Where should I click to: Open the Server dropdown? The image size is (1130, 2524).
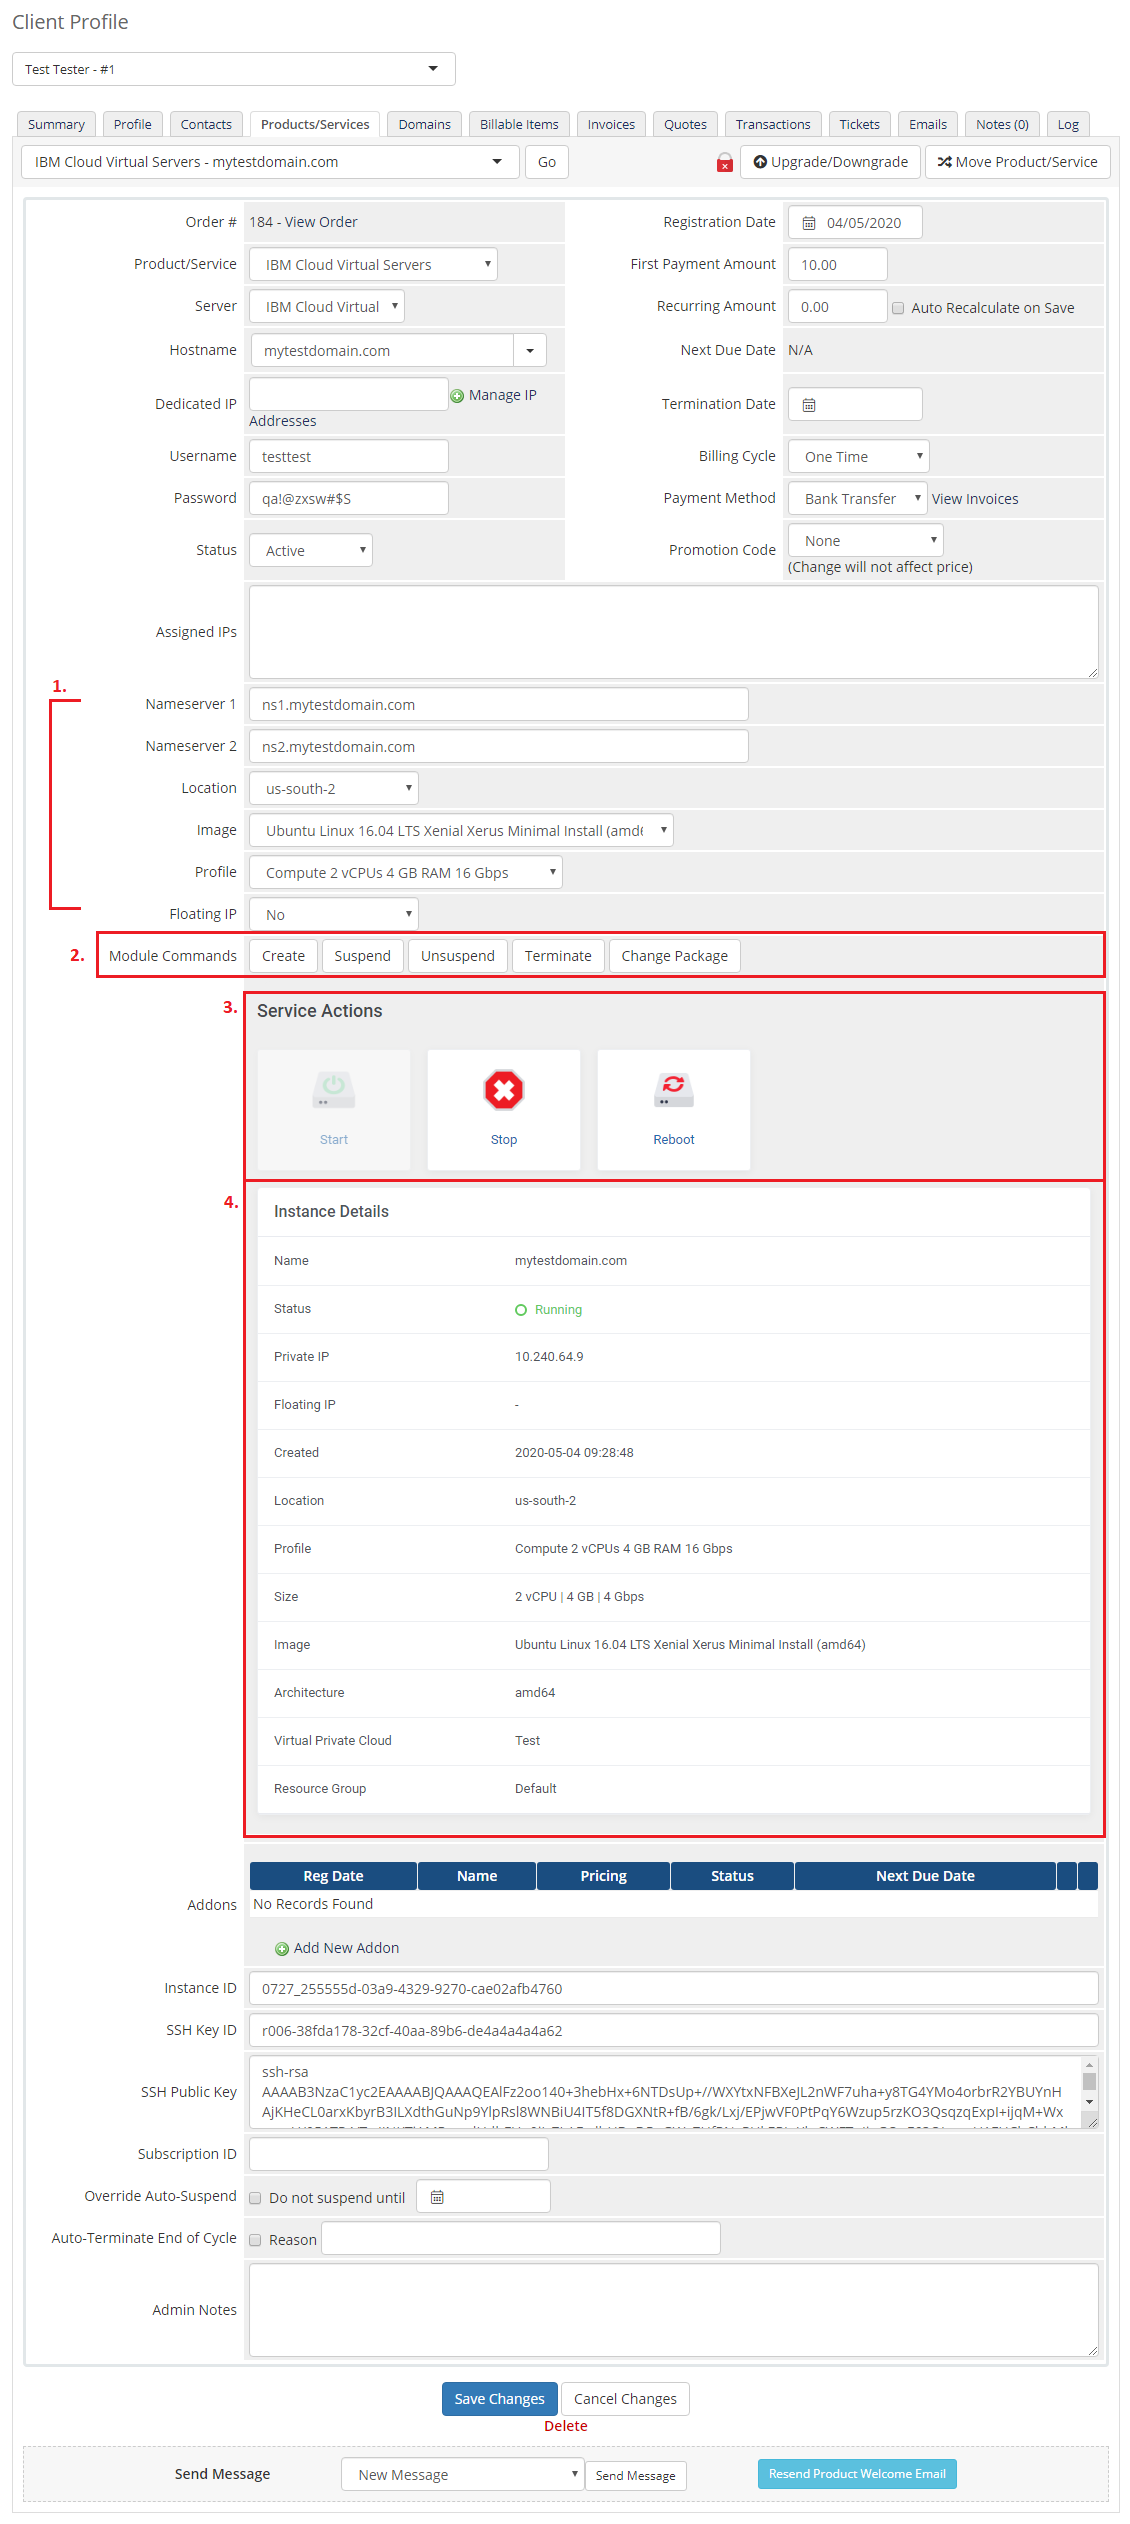tap(327, 306)
